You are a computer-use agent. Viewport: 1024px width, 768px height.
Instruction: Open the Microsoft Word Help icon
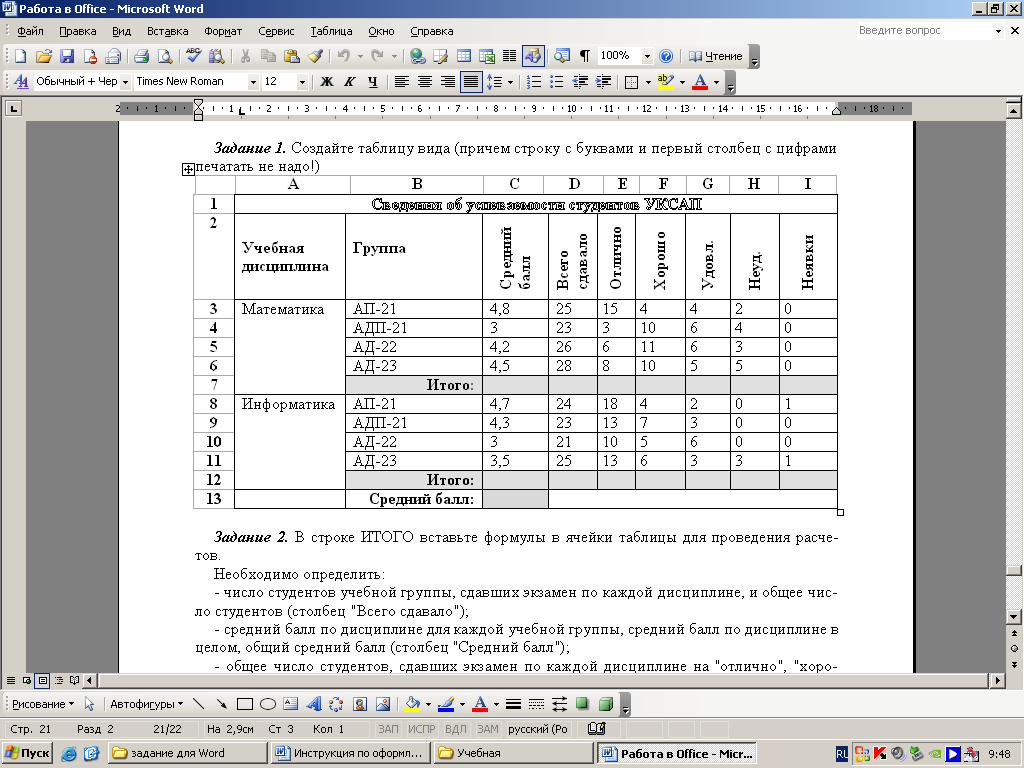665,56
